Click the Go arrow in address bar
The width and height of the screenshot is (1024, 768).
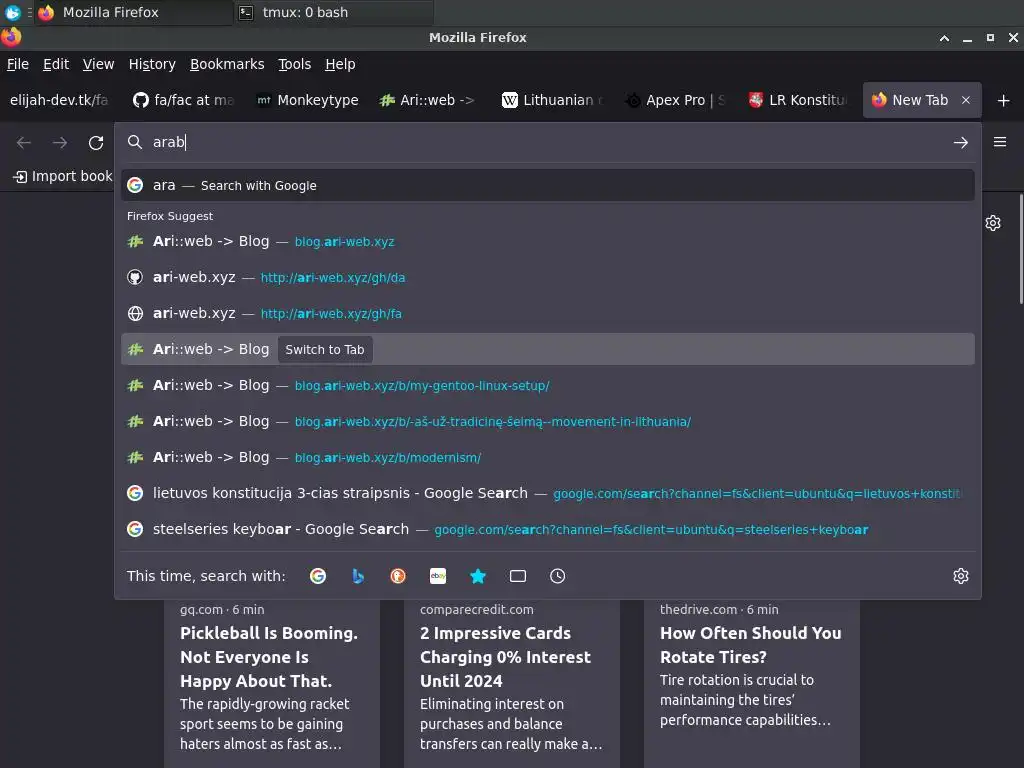(960, 142)
